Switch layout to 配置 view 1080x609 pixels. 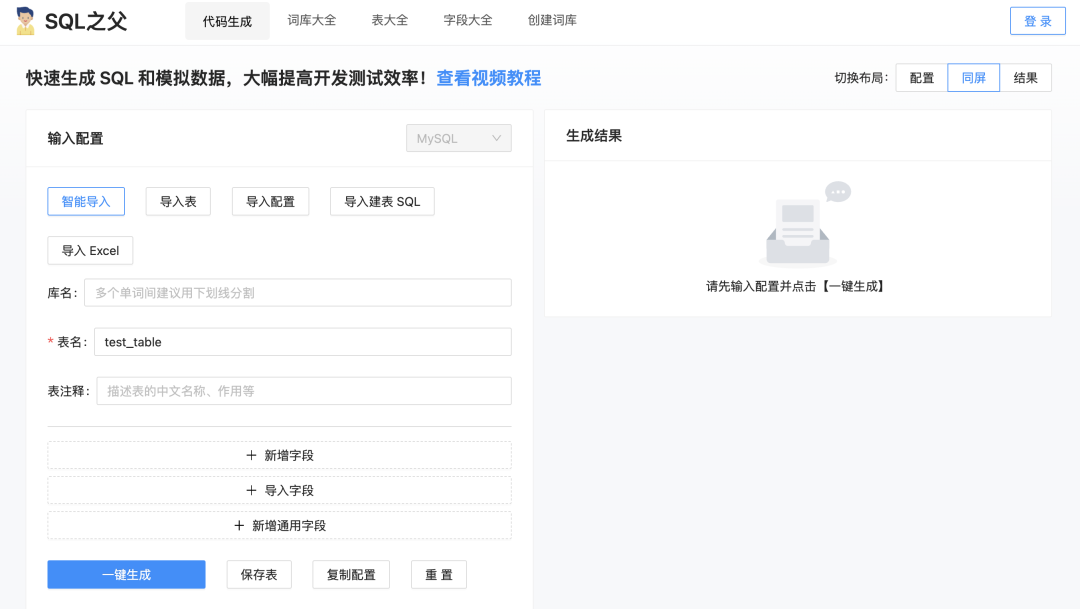click(x=921, y=78)
